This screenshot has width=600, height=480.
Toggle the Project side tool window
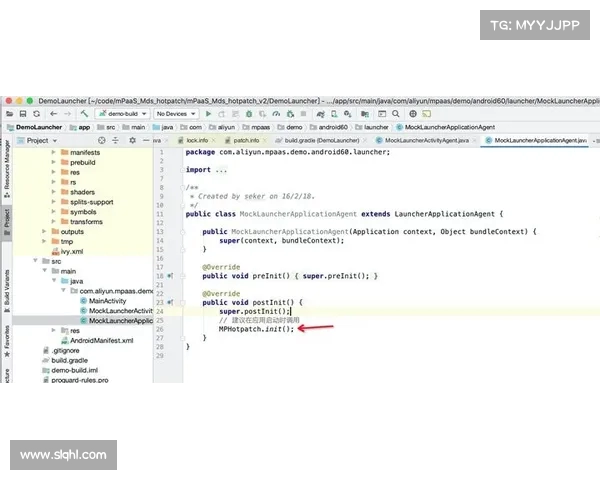pyautogui.click(x=7, y=222)
